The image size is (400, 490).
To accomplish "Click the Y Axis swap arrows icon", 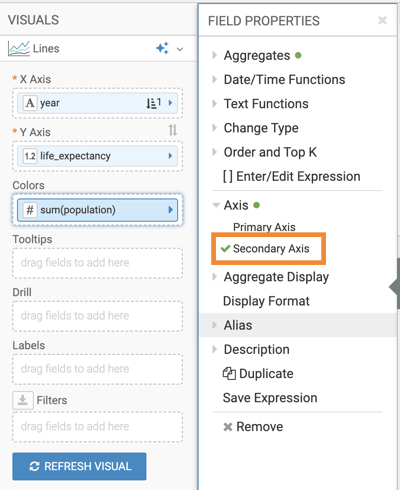I will pyautogui.click(x=173, y=130).
